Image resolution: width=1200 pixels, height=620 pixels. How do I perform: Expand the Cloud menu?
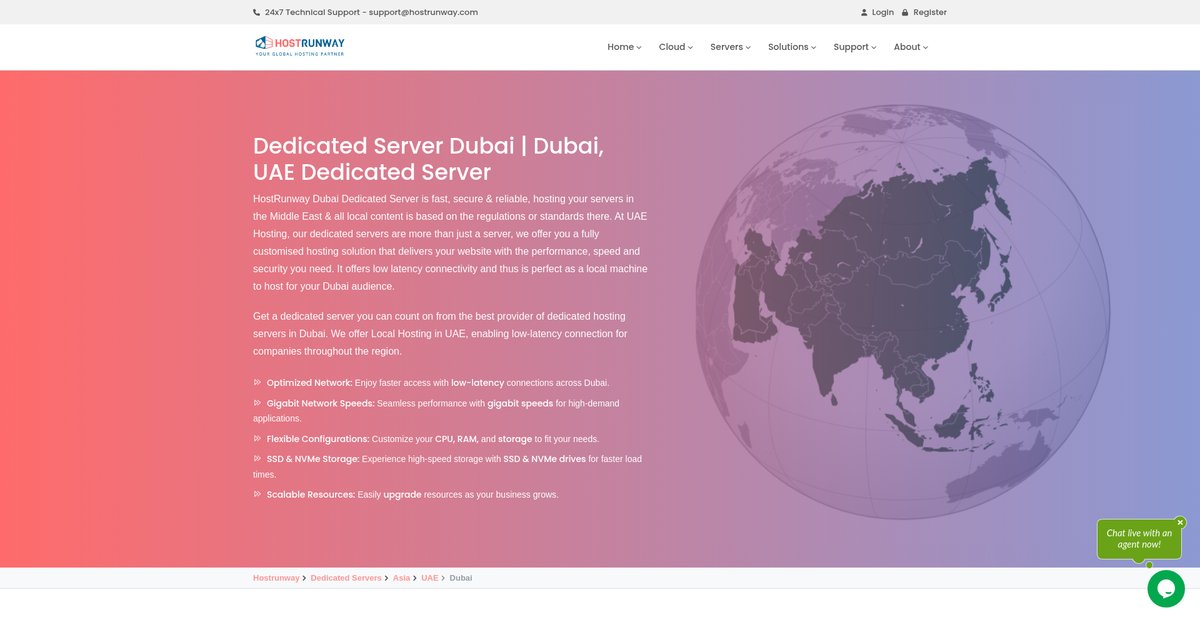point(676,47)
